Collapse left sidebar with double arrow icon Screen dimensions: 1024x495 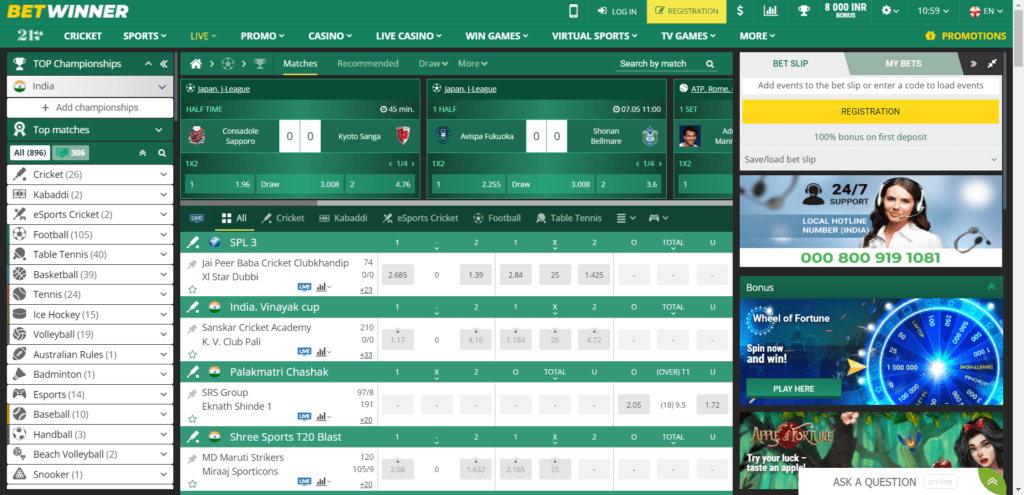(x=163, y=64)
